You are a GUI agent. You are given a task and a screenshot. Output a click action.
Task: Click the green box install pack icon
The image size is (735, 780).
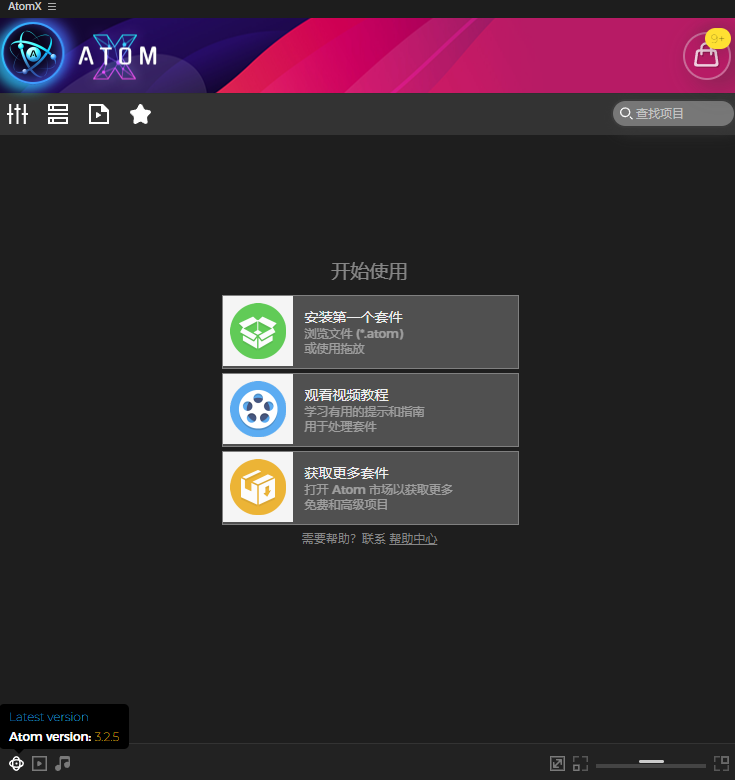(x=258, y=331)
